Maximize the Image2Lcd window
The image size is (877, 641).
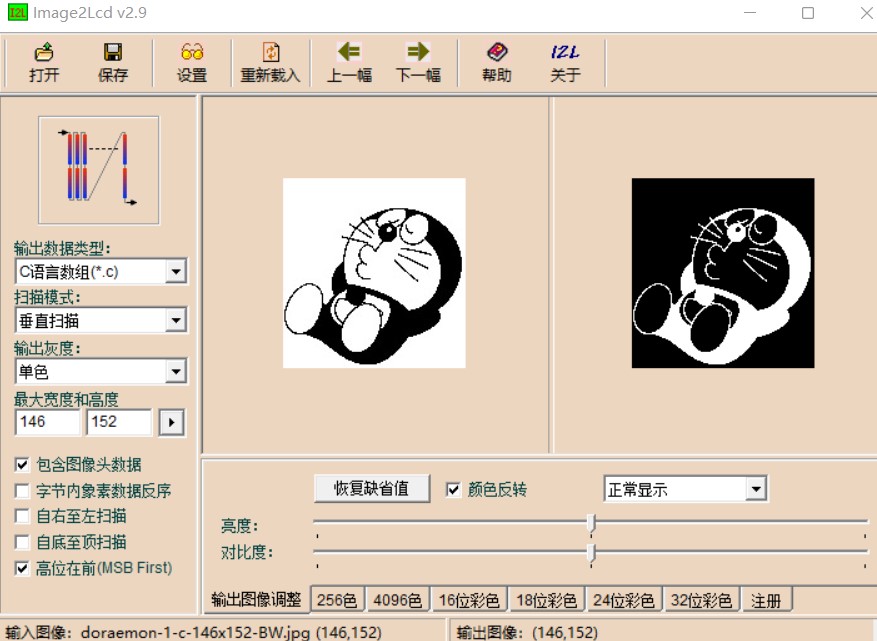(x=808, y=13)
